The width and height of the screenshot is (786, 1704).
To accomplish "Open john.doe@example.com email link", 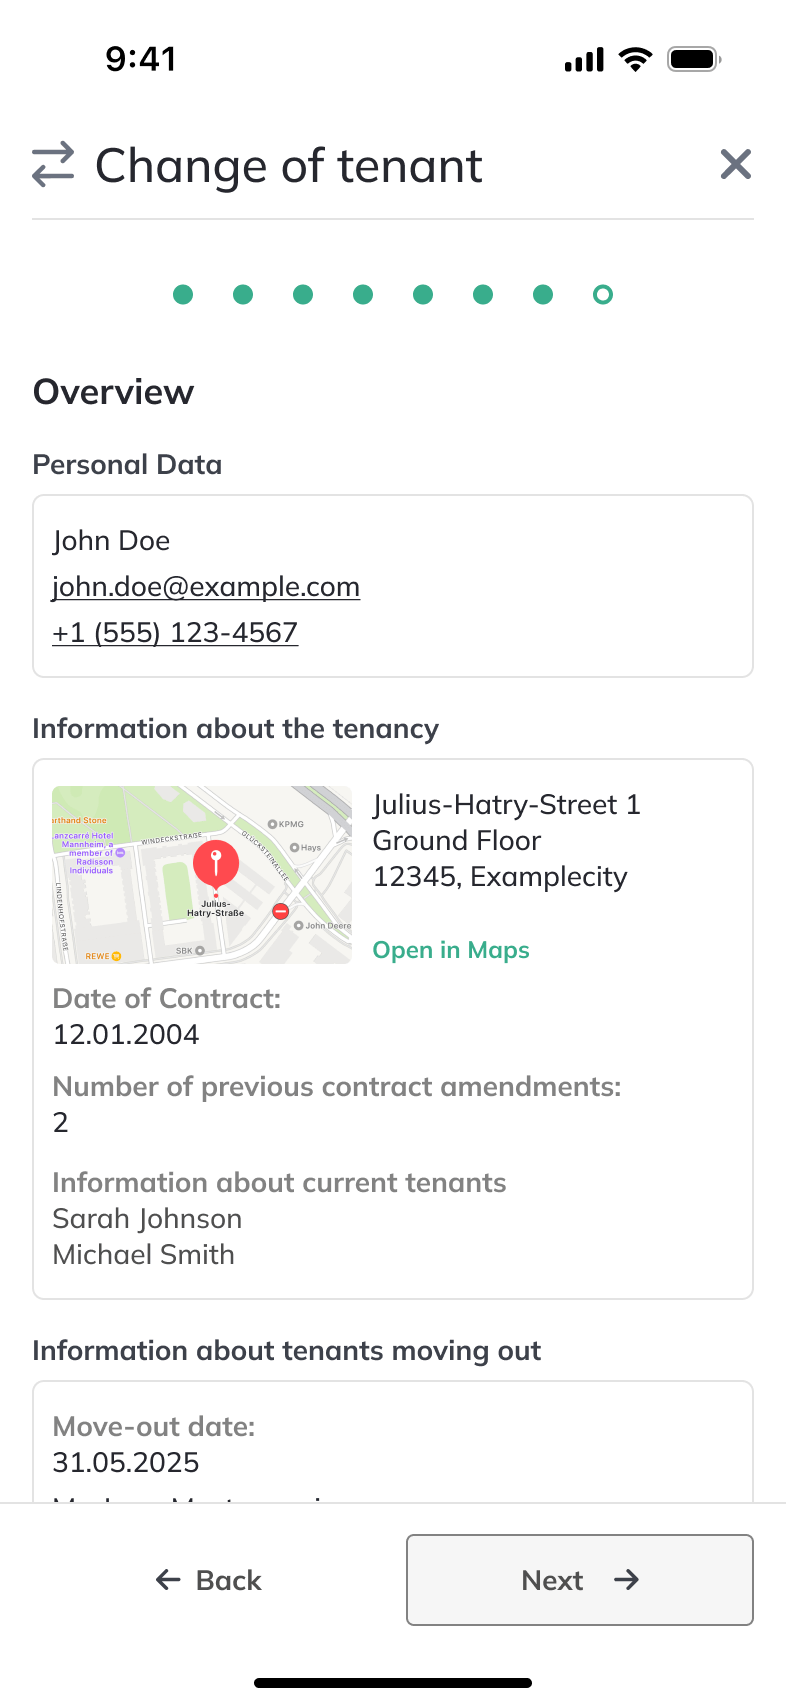I will (x=206, y=587).
